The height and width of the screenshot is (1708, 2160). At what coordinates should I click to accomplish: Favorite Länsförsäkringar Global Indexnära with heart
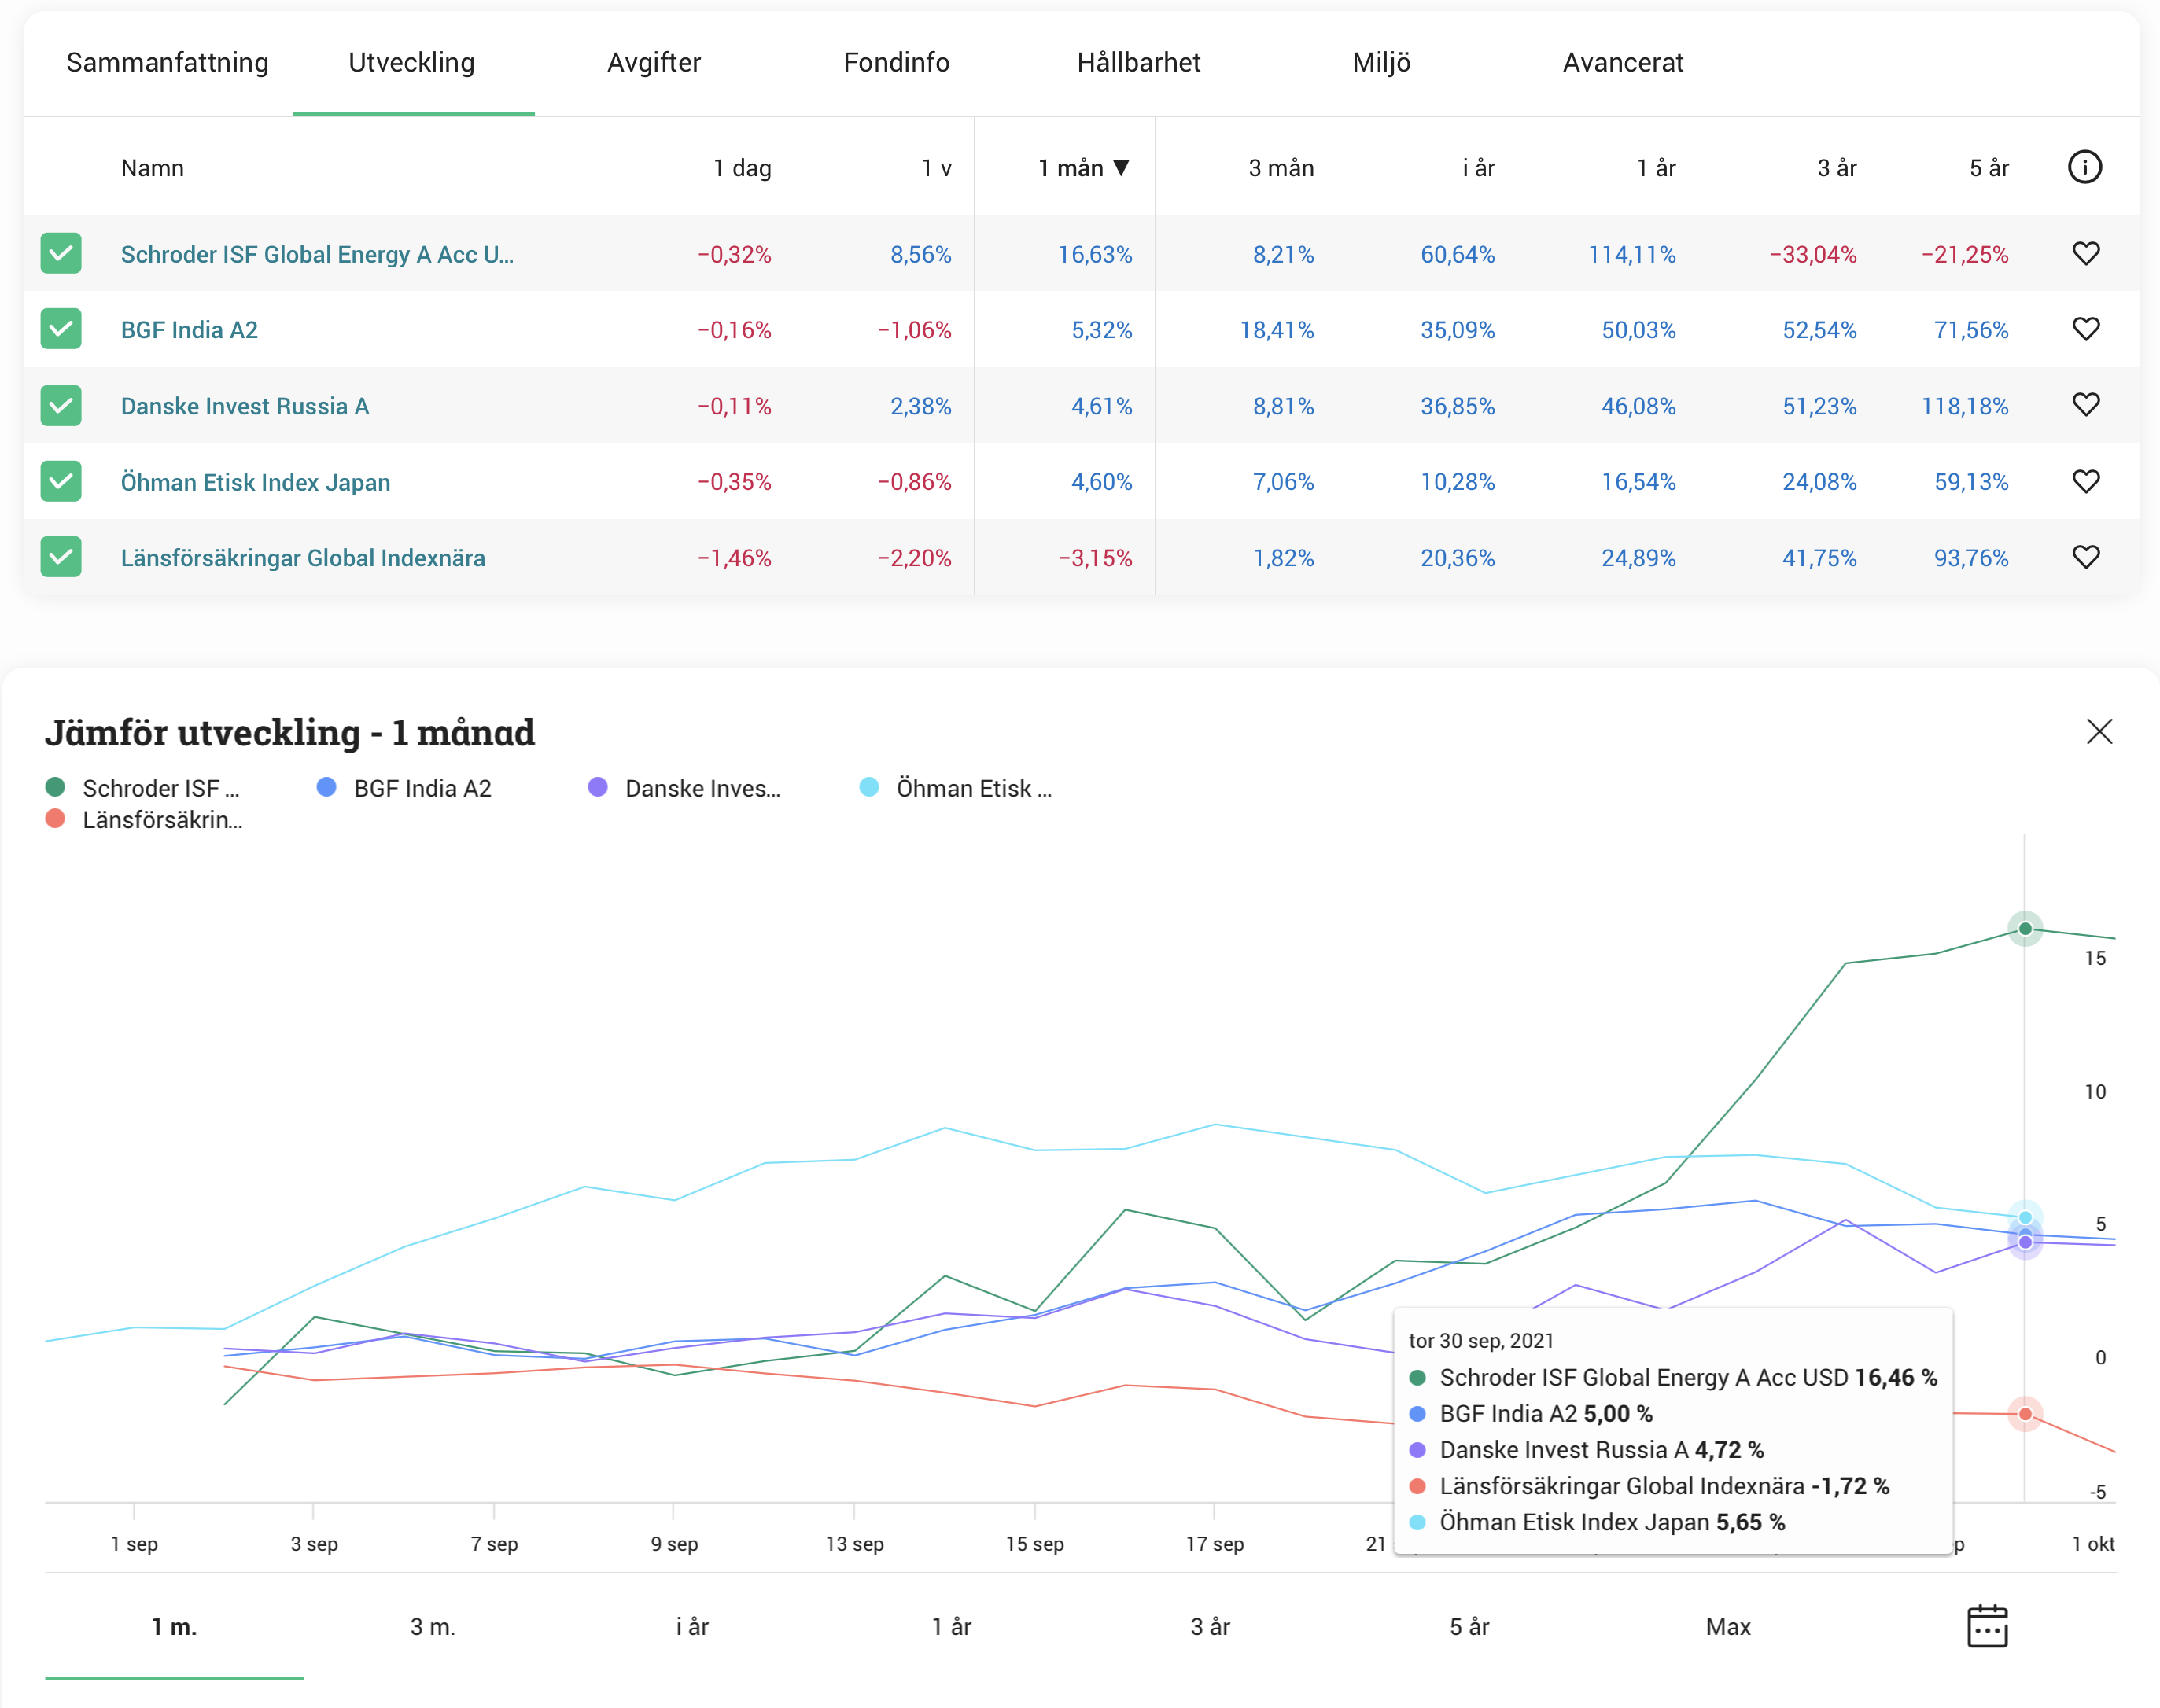(x=2085, y=557)
